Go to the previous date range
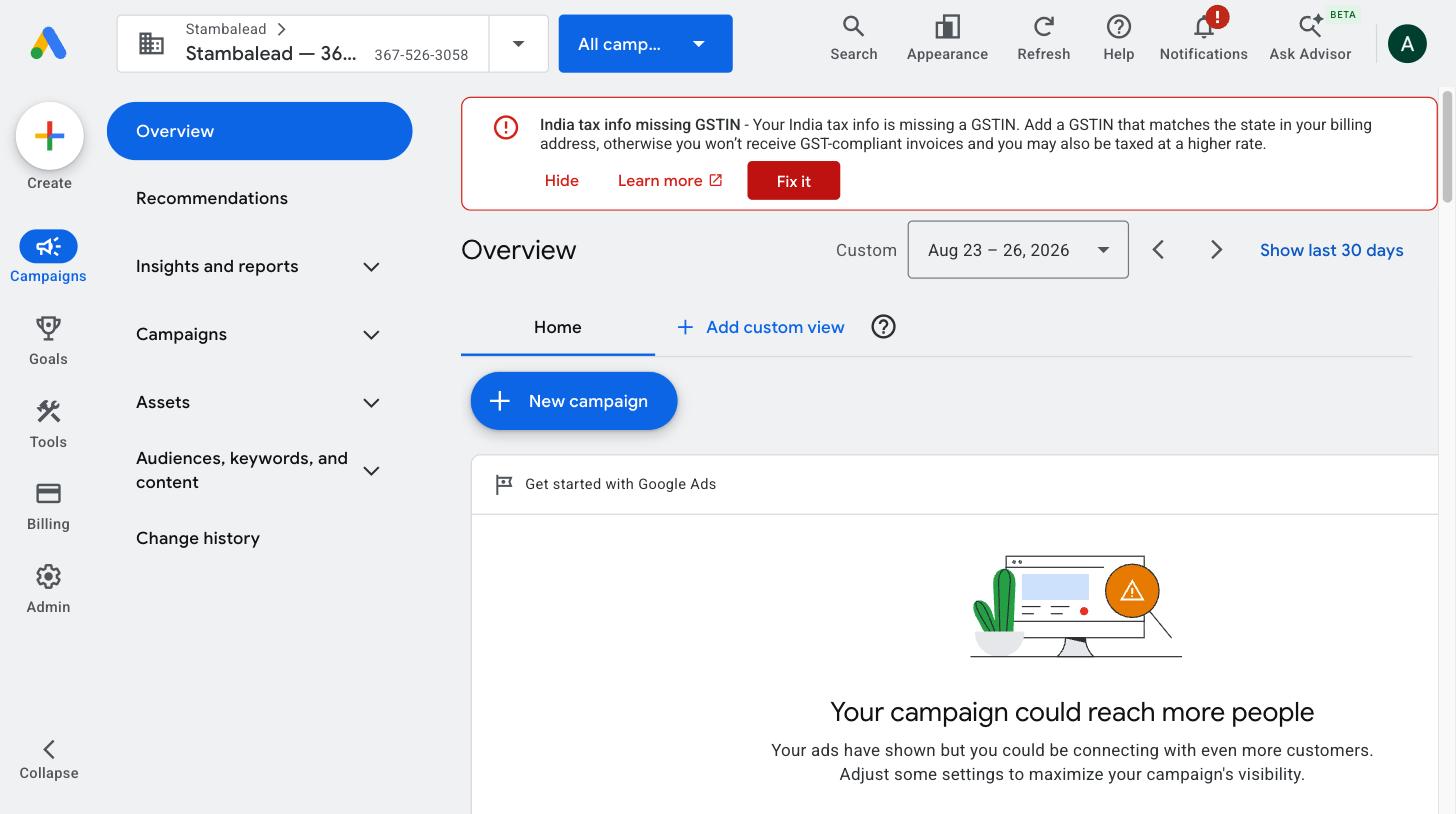This screenshot has height=814, width=1456. (1158, 250)
